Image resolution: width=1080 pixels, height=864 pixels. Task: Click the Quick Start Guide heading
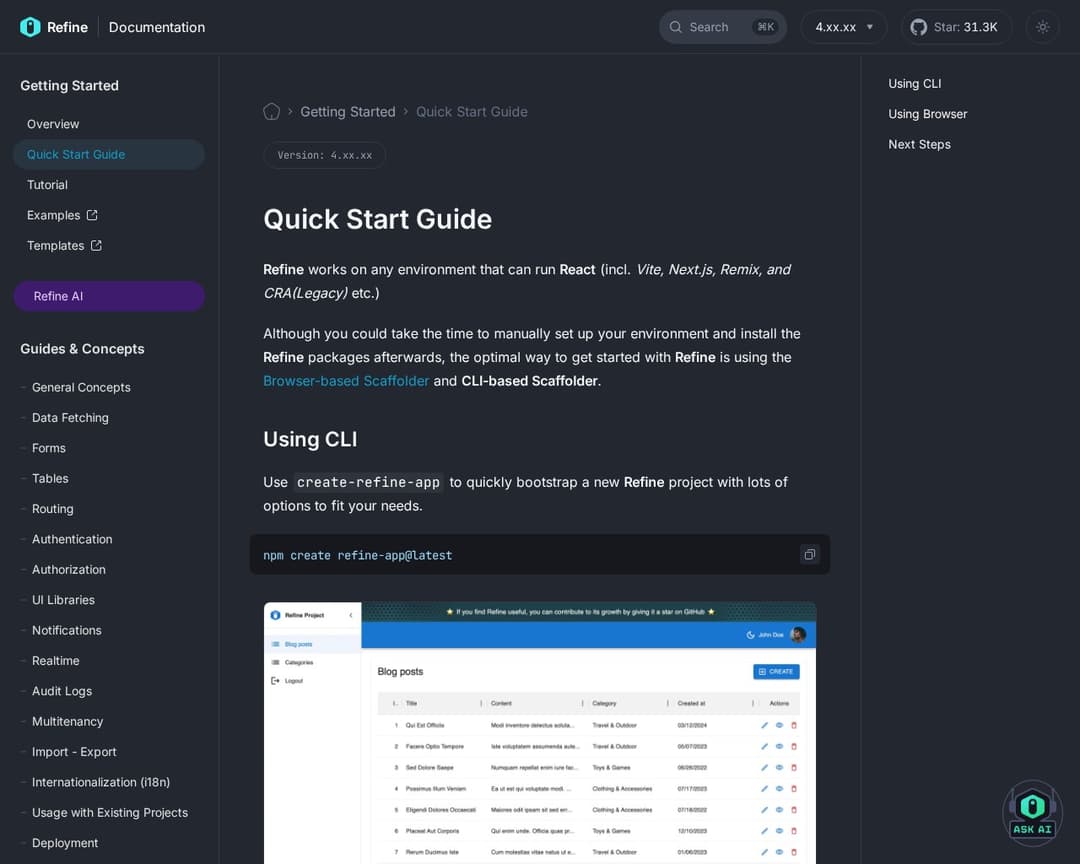pos(377,219)
